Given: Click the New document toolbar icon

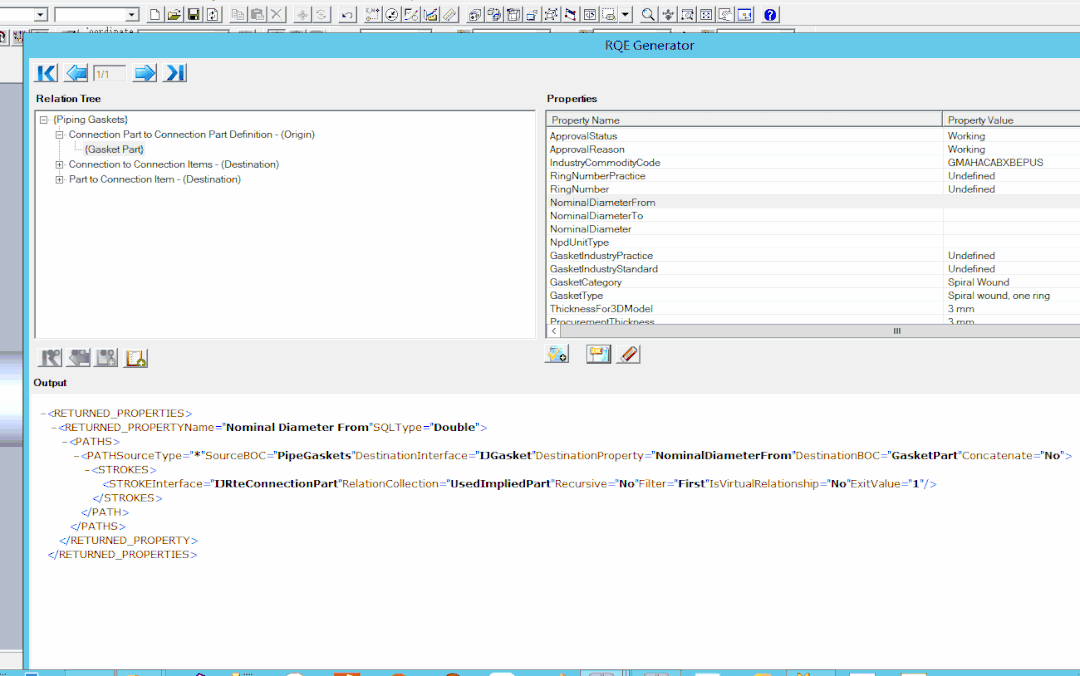Looking at the screenshot, I should [155, 14].
